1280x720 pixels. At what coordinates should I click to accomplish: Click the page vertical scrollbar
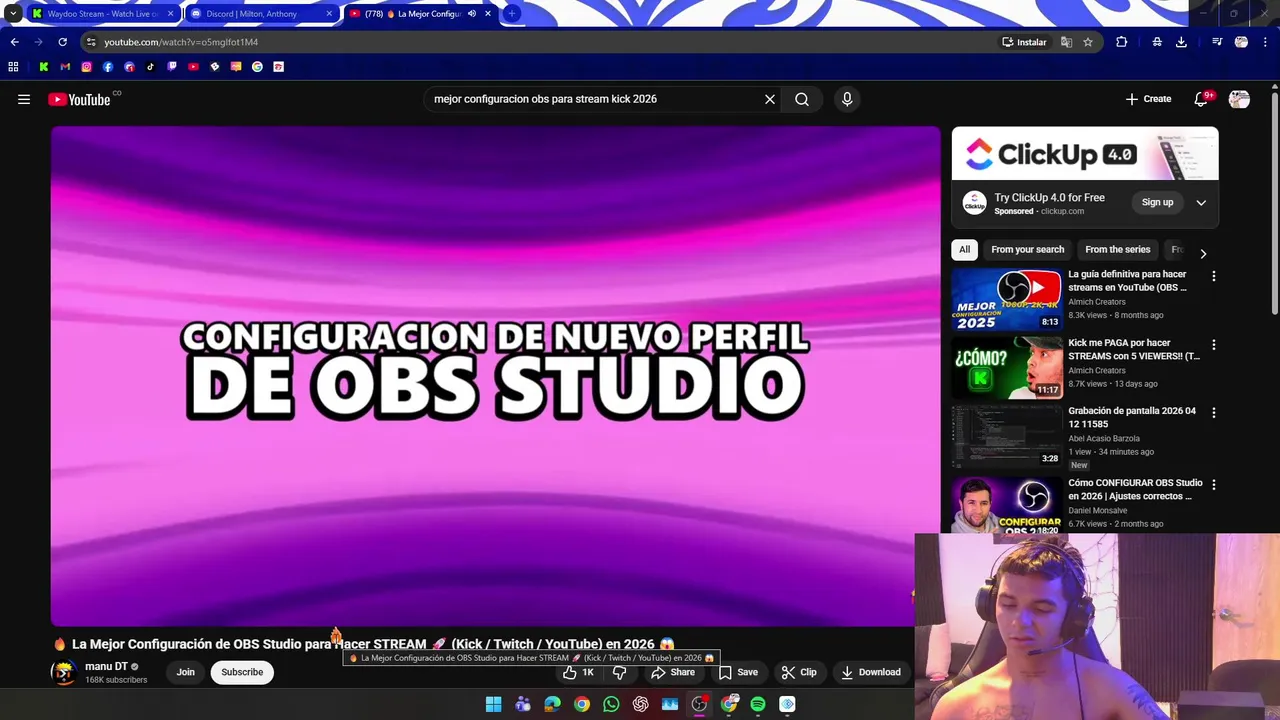pos(1275,205)
